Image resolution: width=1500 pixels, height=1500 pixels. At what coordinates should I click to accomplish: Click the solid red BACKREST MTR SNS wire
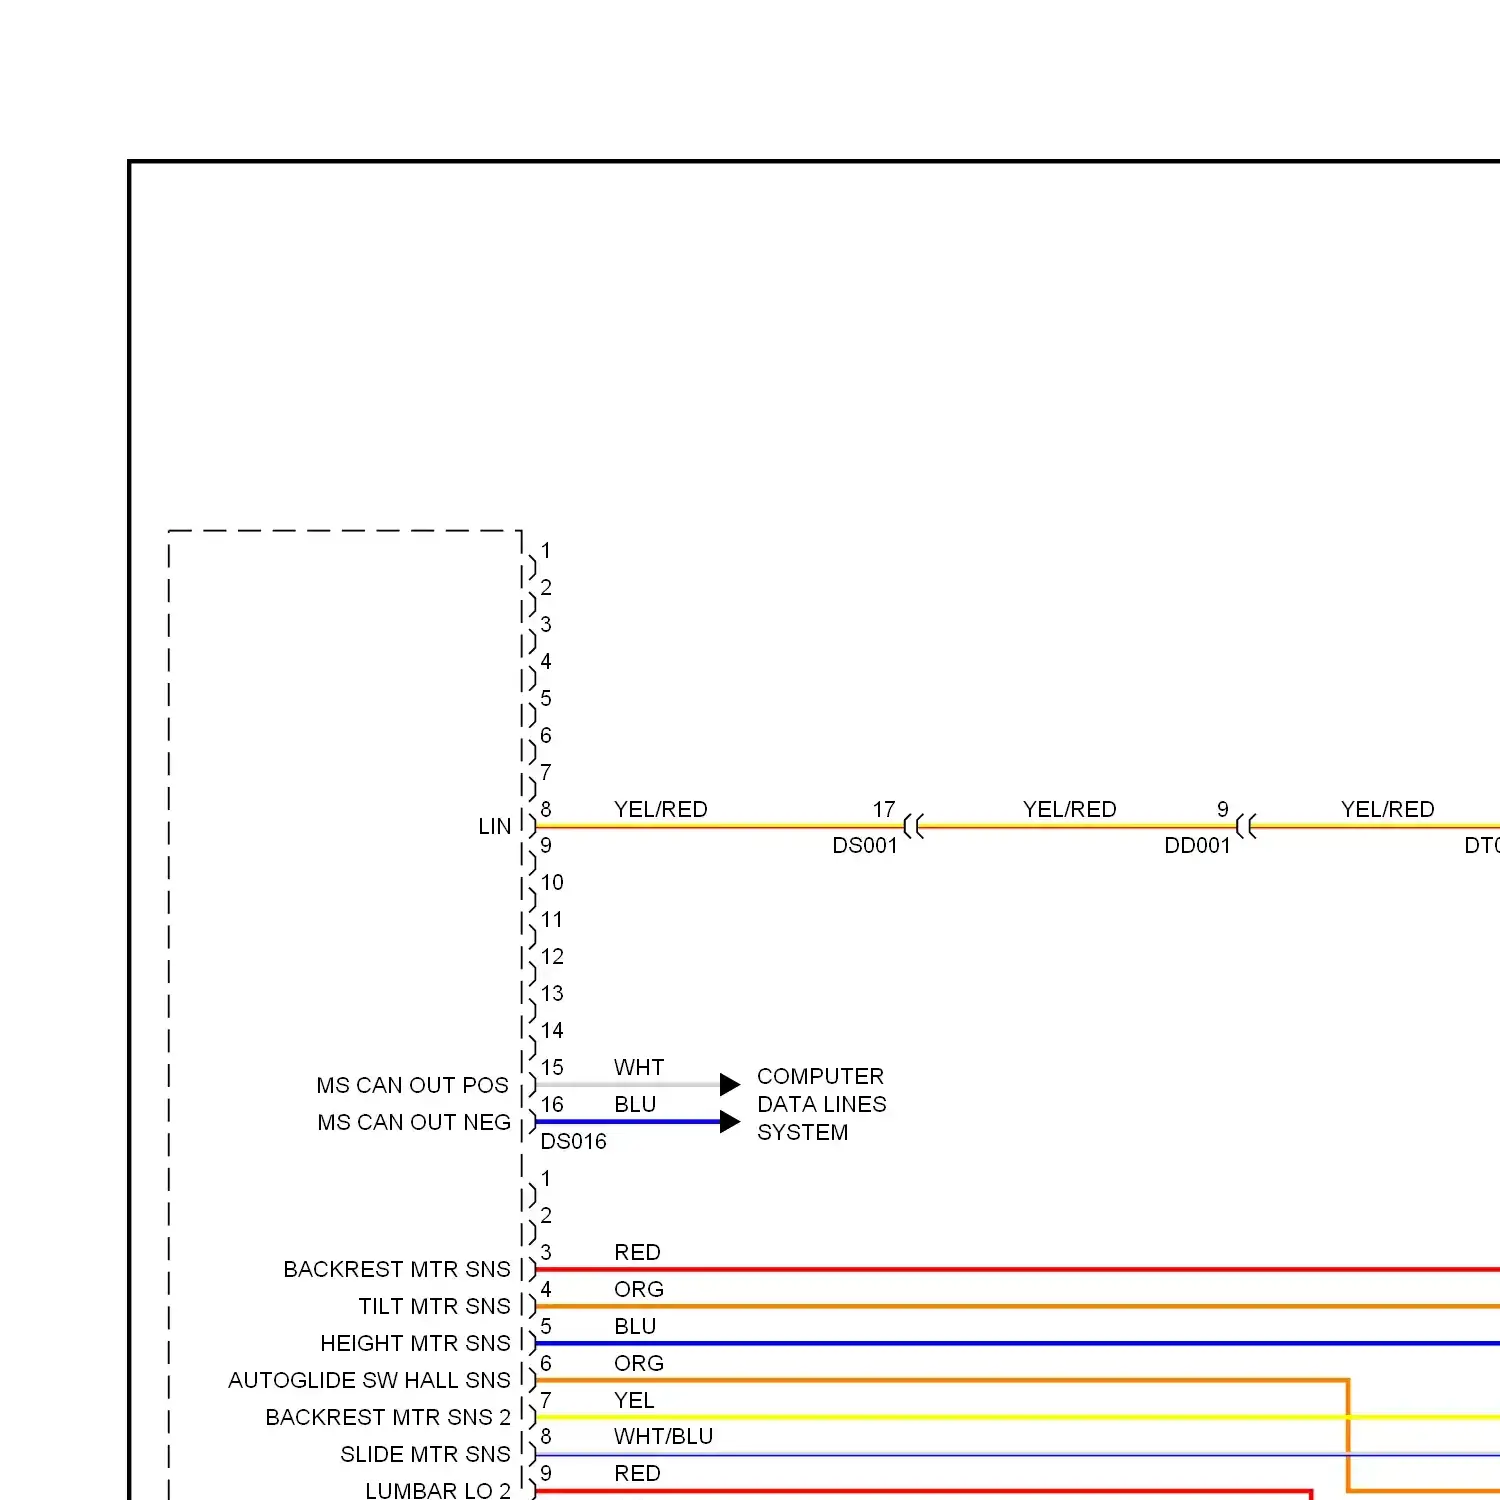pyautogui.click(x=1018, y=1269)
